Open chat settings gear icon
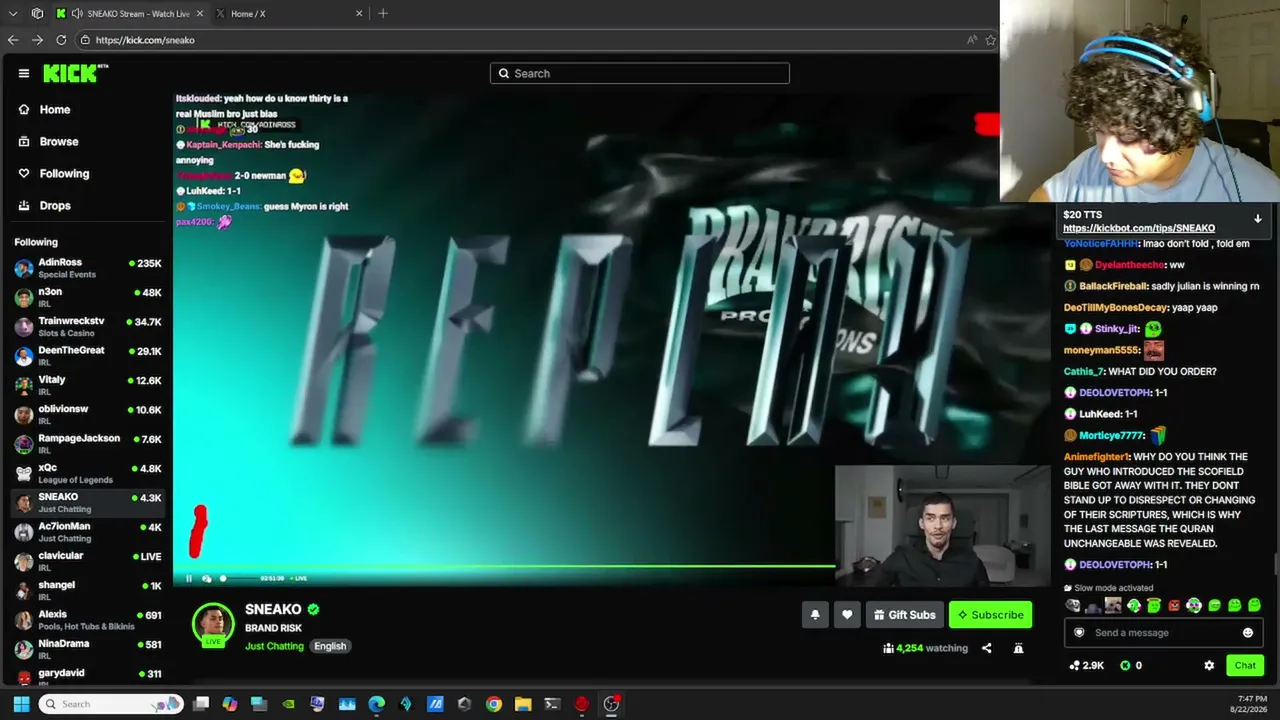 coord(1209,665)
